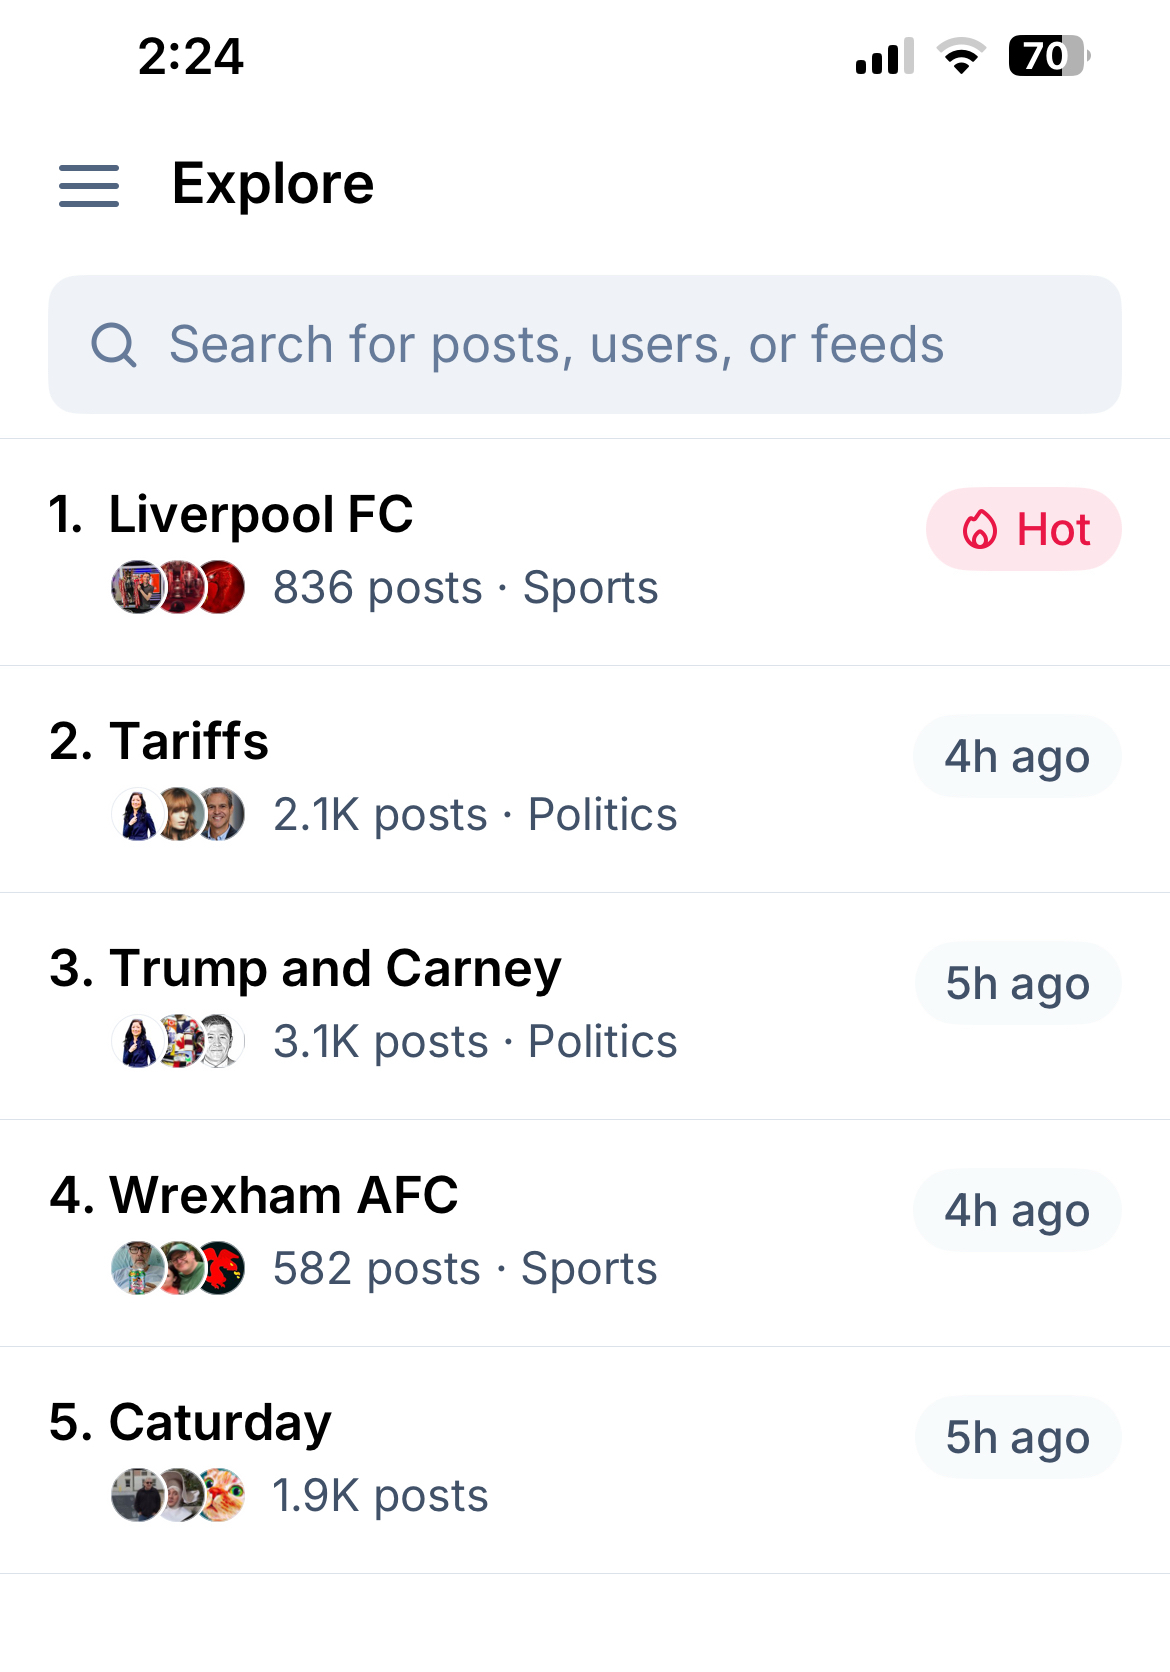Click the 5h ago badge on Caturday
The height and width of the screenshot is (1672, 1170).
pyautogui.click(x=1017, y=1438)
